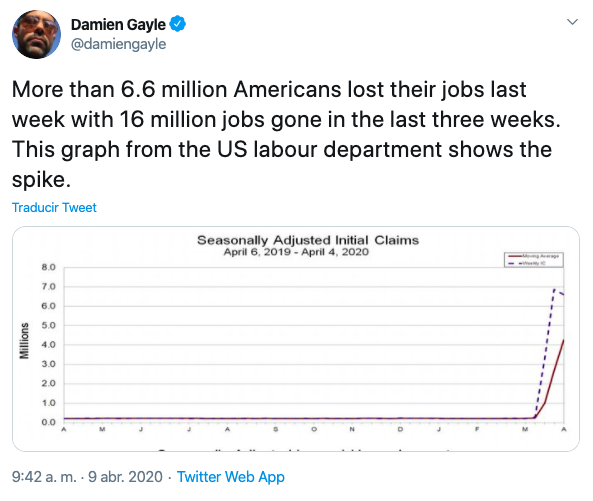
Task: Click the Millions axis label
Action: click(x=24, y=341)
